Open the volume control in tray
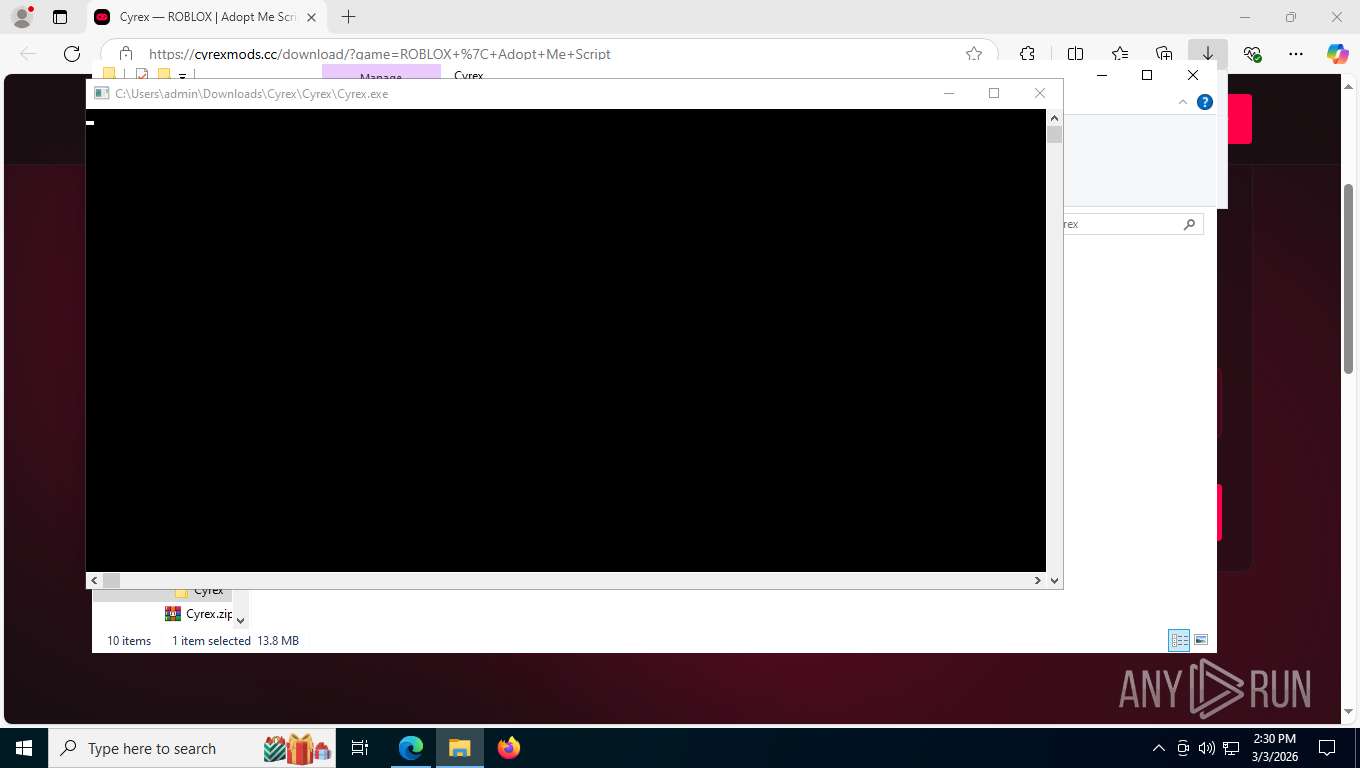The height and width of the screenshot is (768, 1360). (1207, 748)
